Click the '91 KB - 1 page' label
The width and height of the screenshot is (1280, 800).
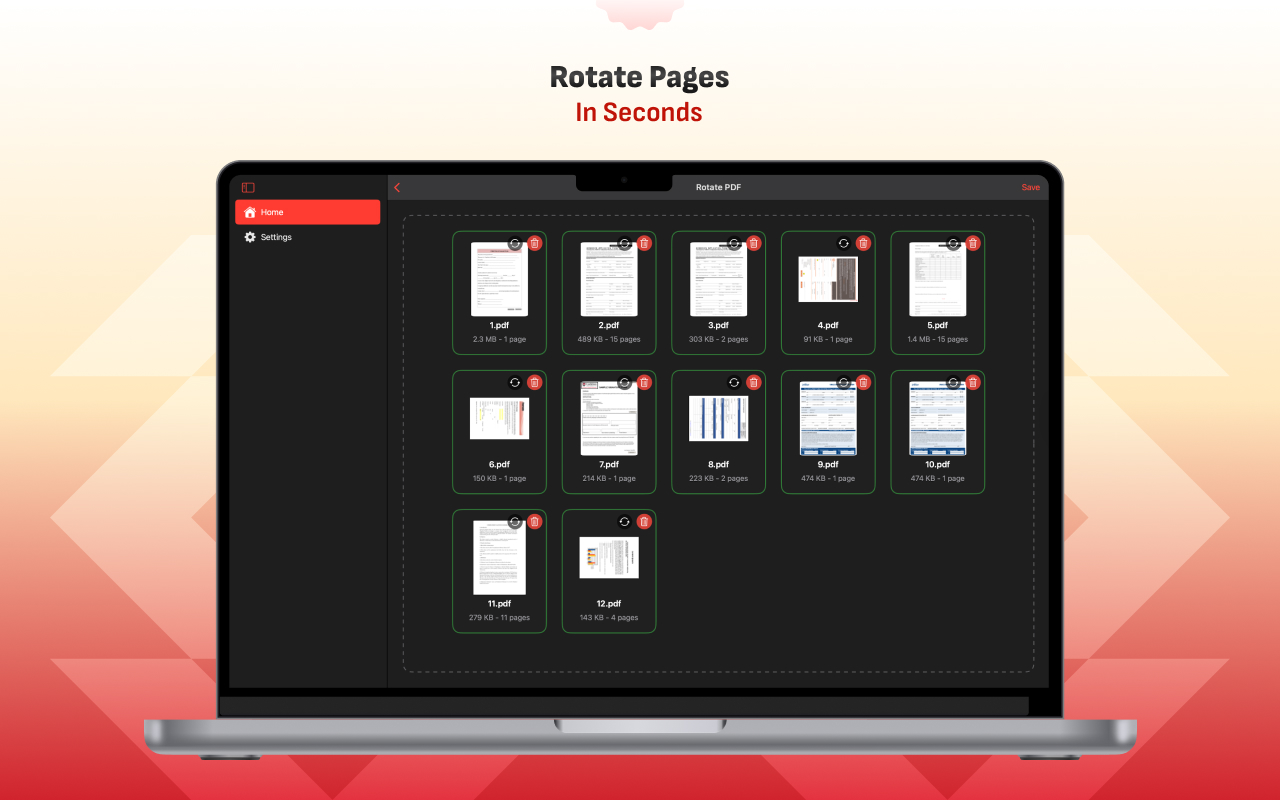[x=828, y=340]
